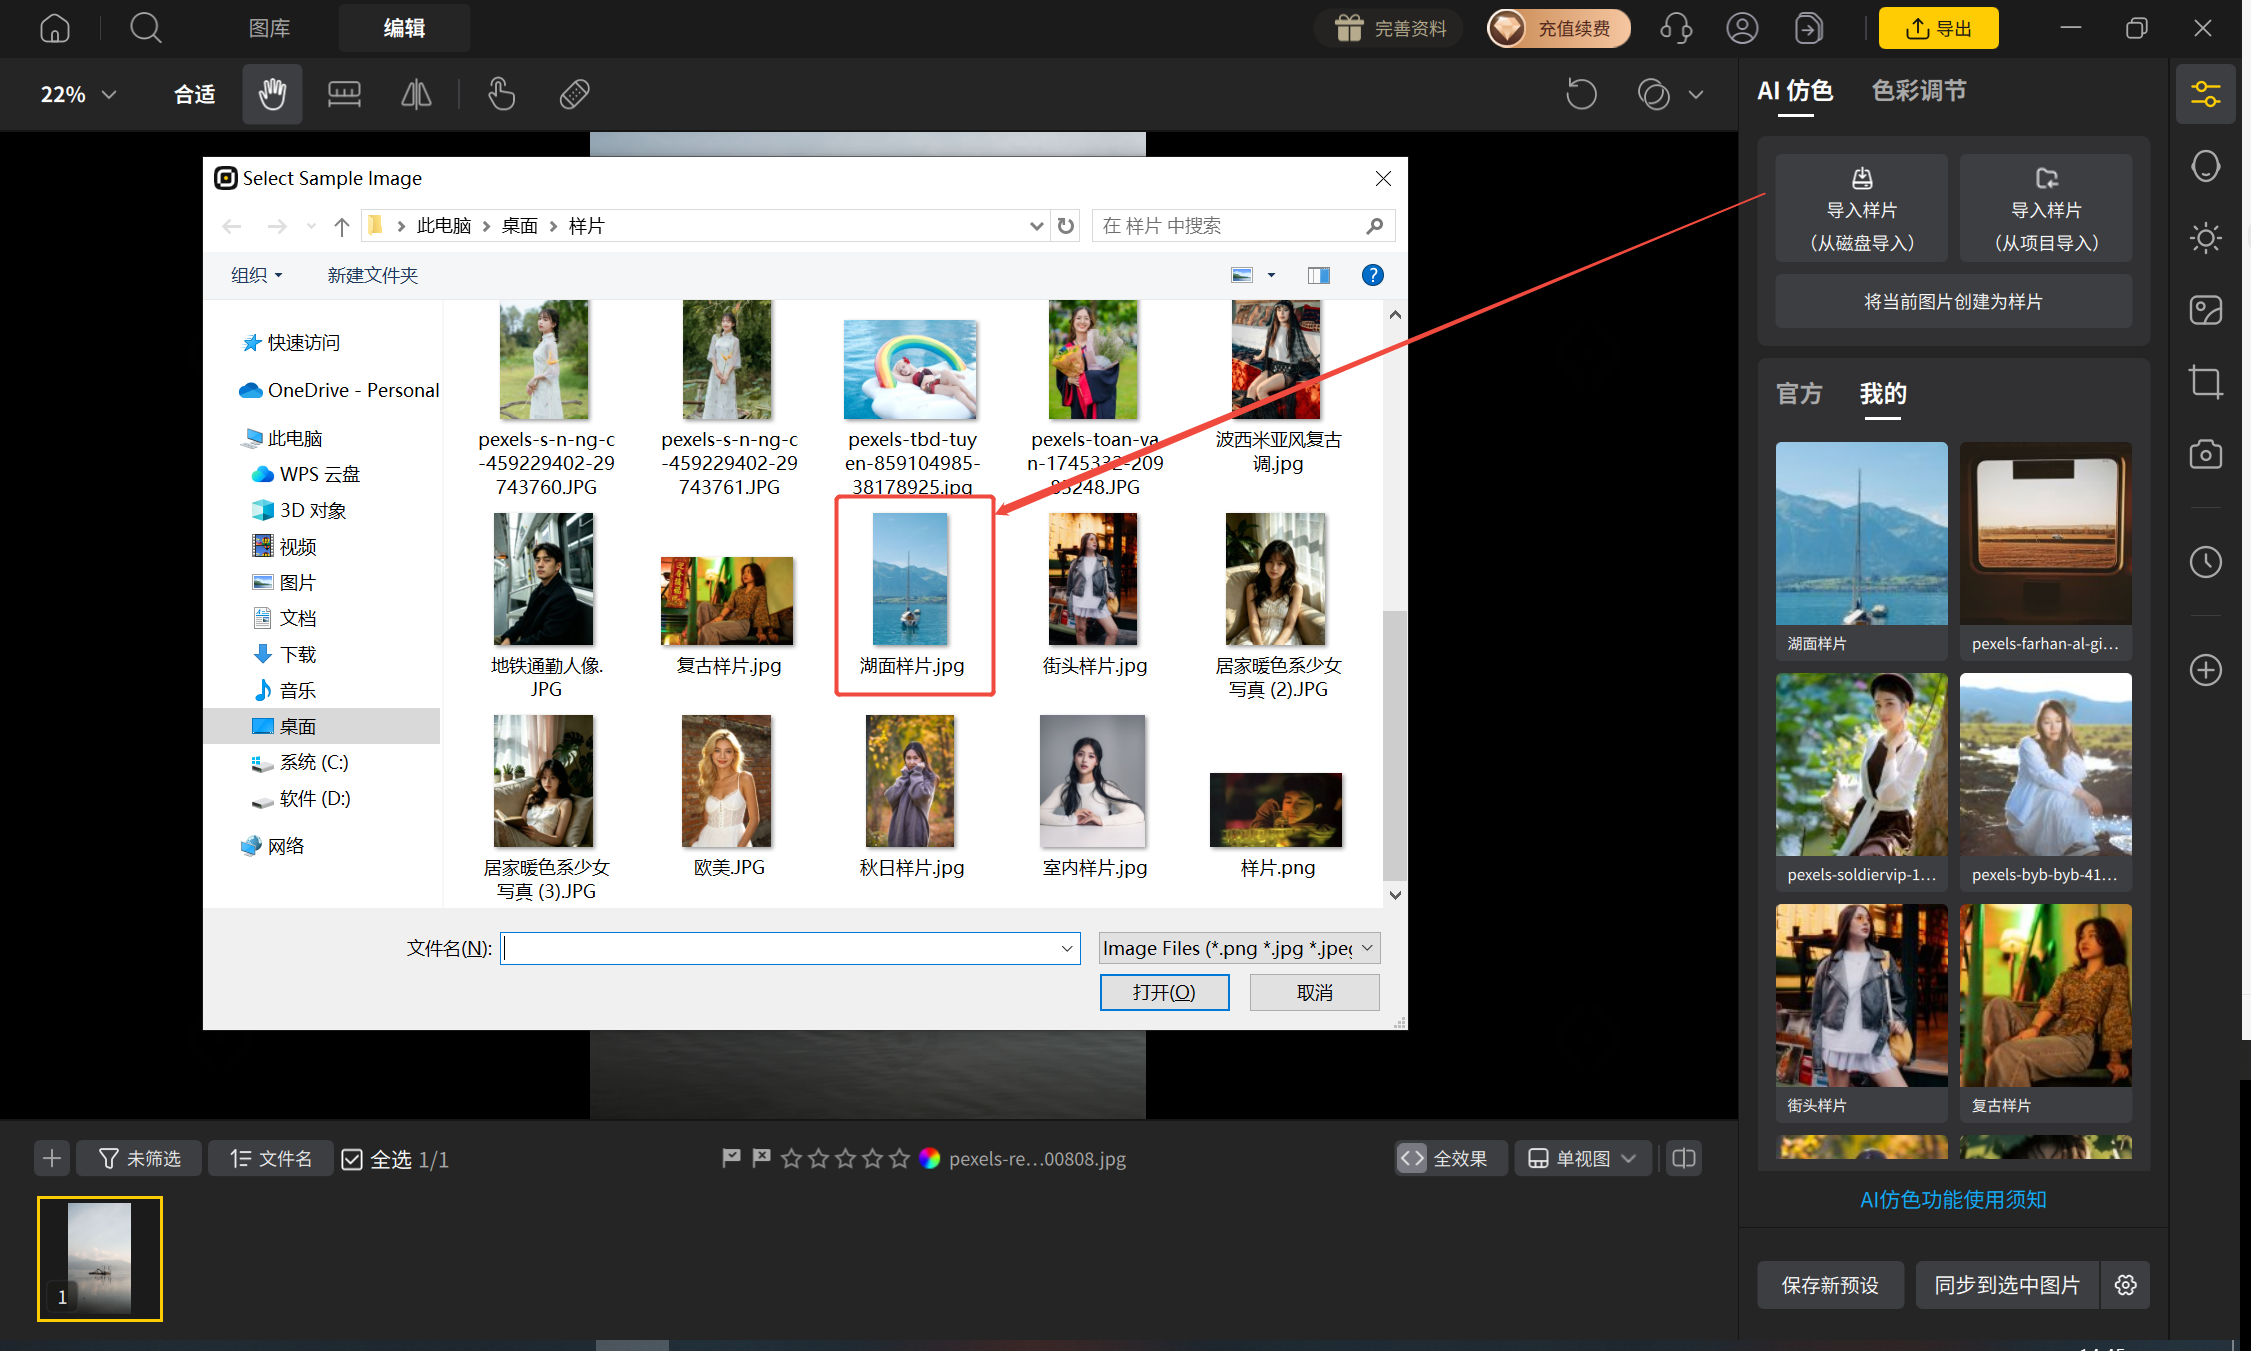
Task: Click the flip mirror tool icon
Action: click(416, 94)
